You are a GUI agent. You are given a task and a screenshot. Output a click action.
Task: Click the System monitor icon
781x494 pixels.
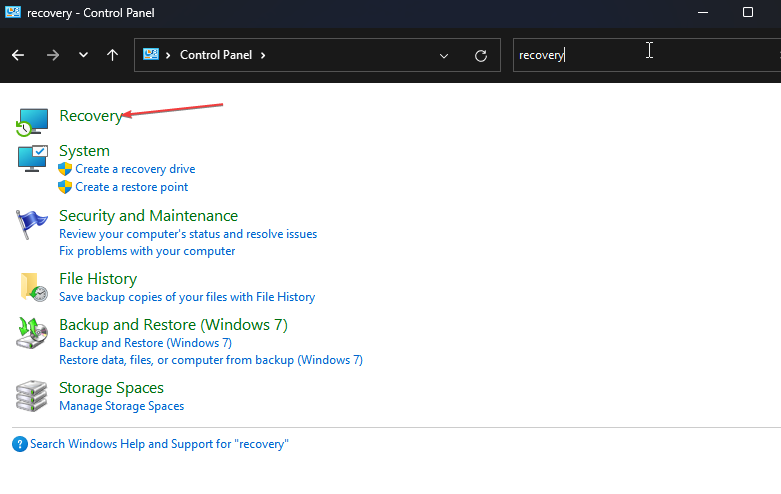32,158
